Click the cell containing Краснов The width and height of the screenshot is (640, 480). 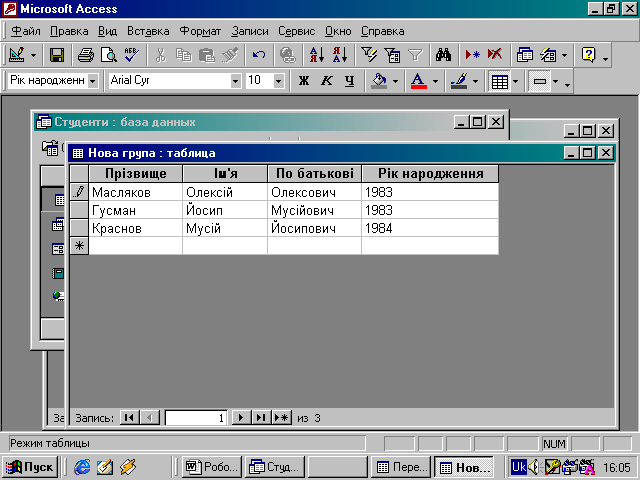(136, 228)
